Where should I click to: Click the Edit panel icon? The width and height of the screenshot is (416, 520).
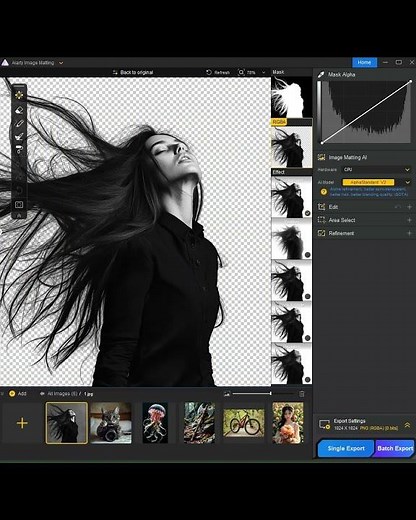321,207
